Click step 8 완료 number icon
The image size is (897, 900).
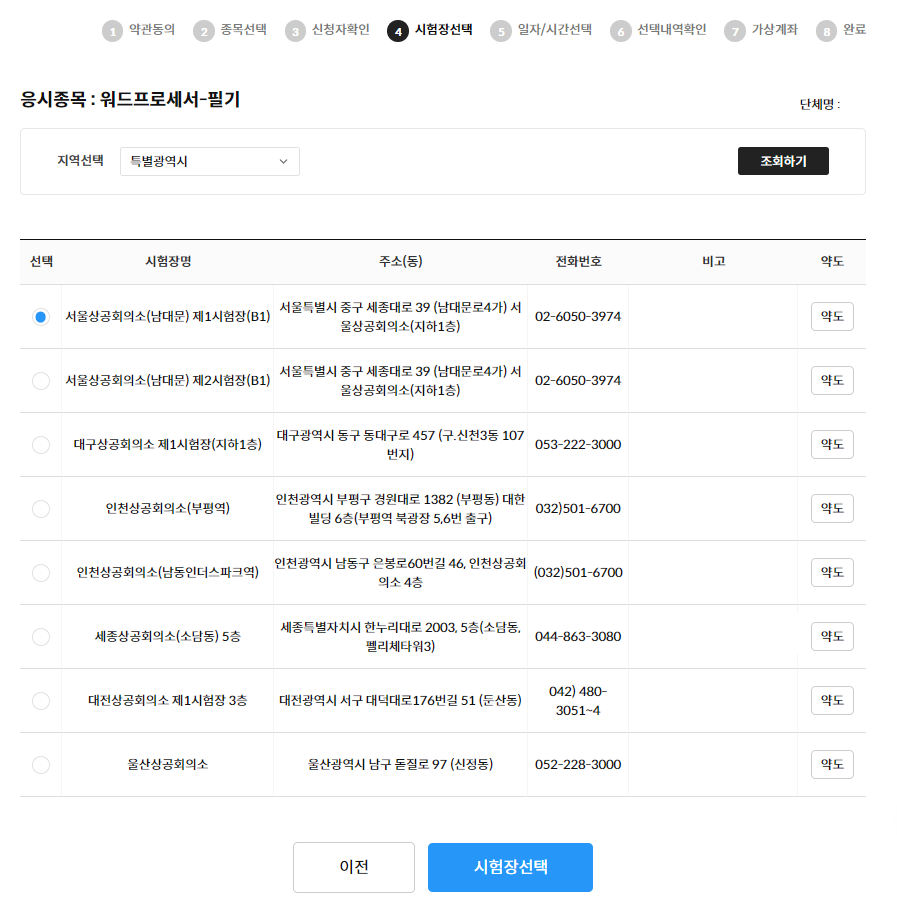[x=826, y=31]
